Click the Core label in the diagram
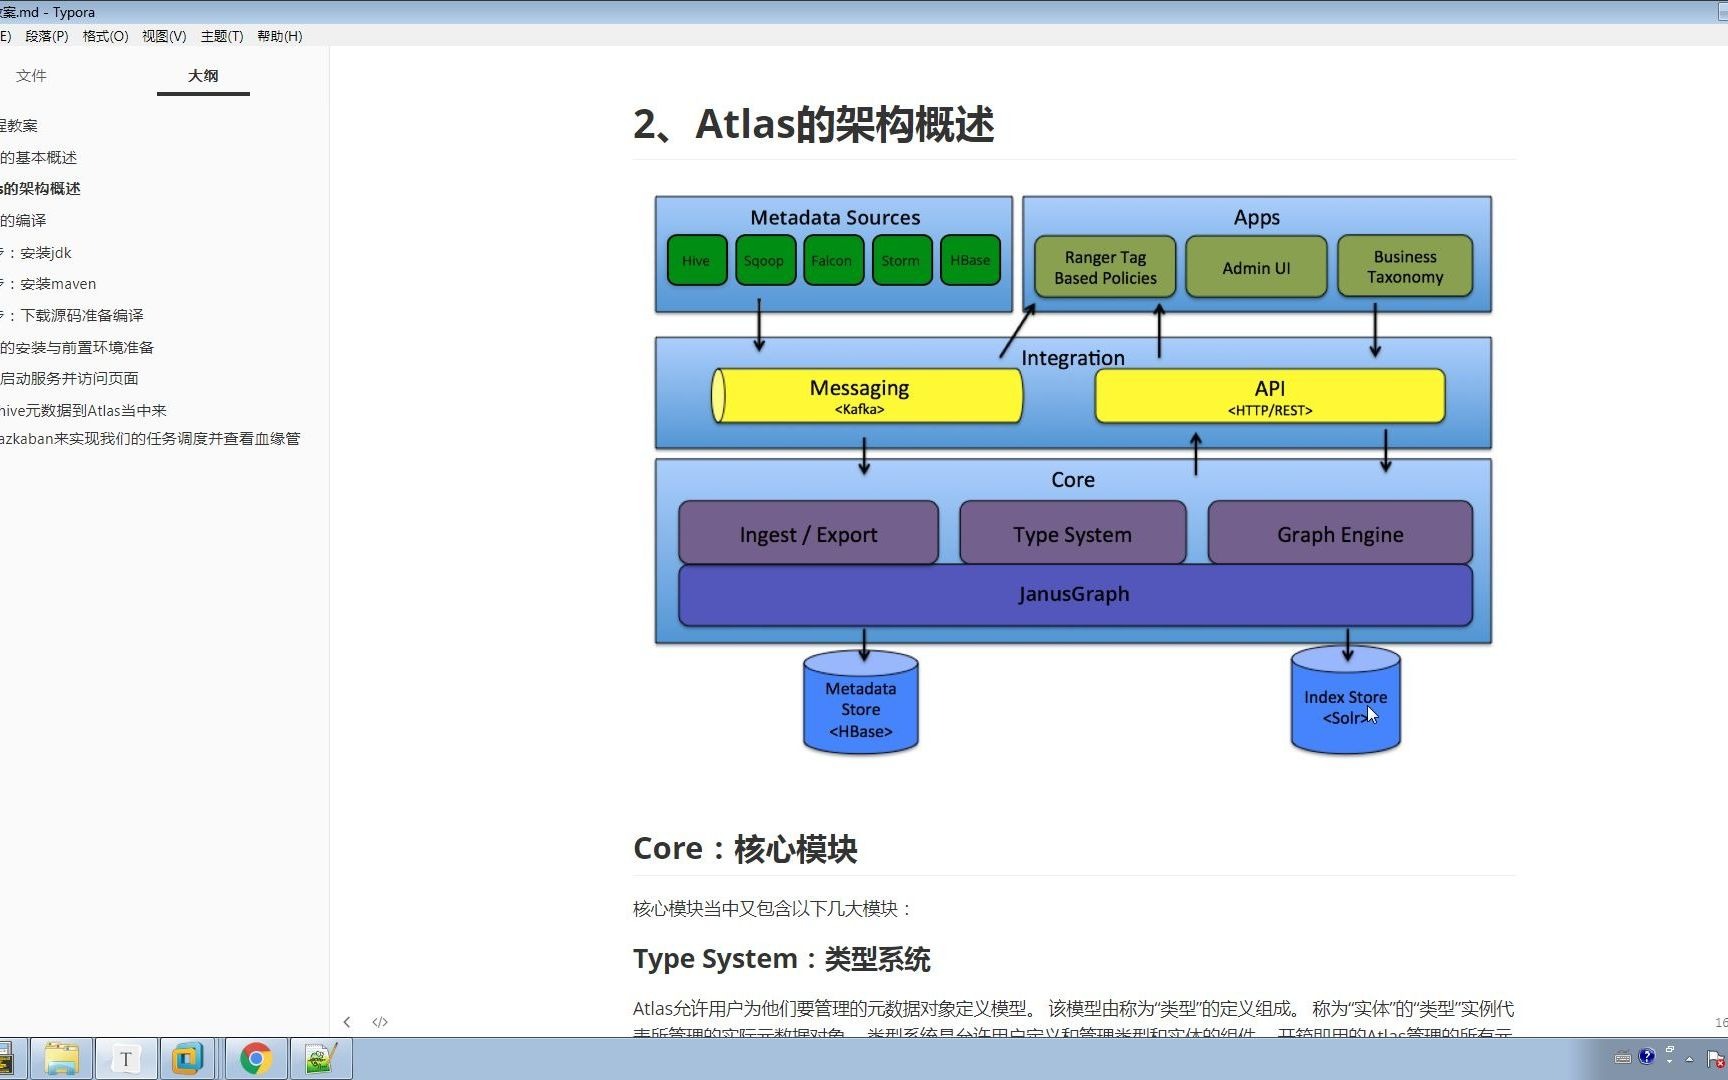This screenshot has height=1080, width=1728. pos(1073,479)
